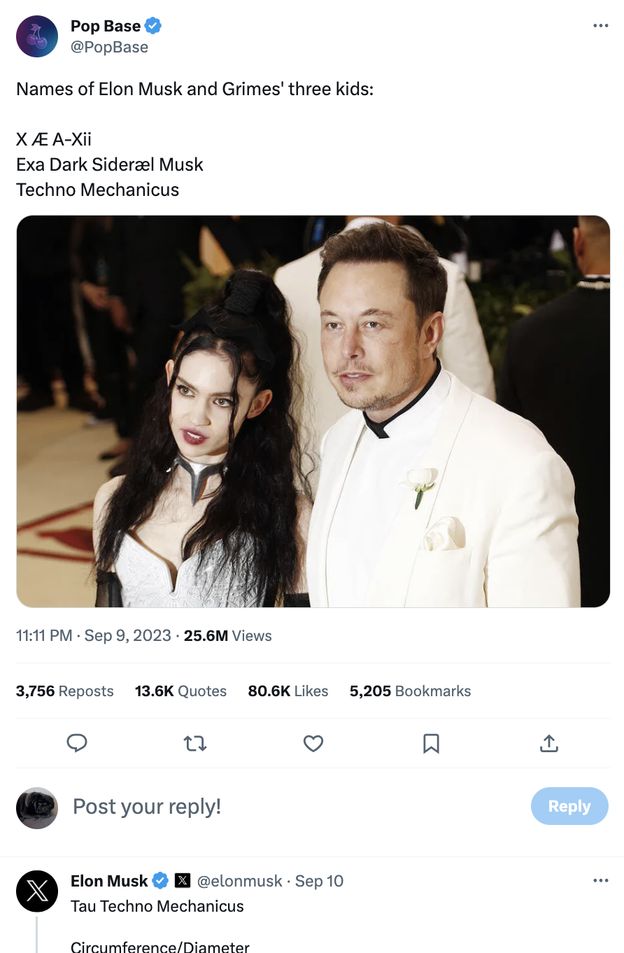This screenshot has width=624, height=953.
Task: Bookmark the post with the bookmark icon
Action: click(x=431, y=743)
